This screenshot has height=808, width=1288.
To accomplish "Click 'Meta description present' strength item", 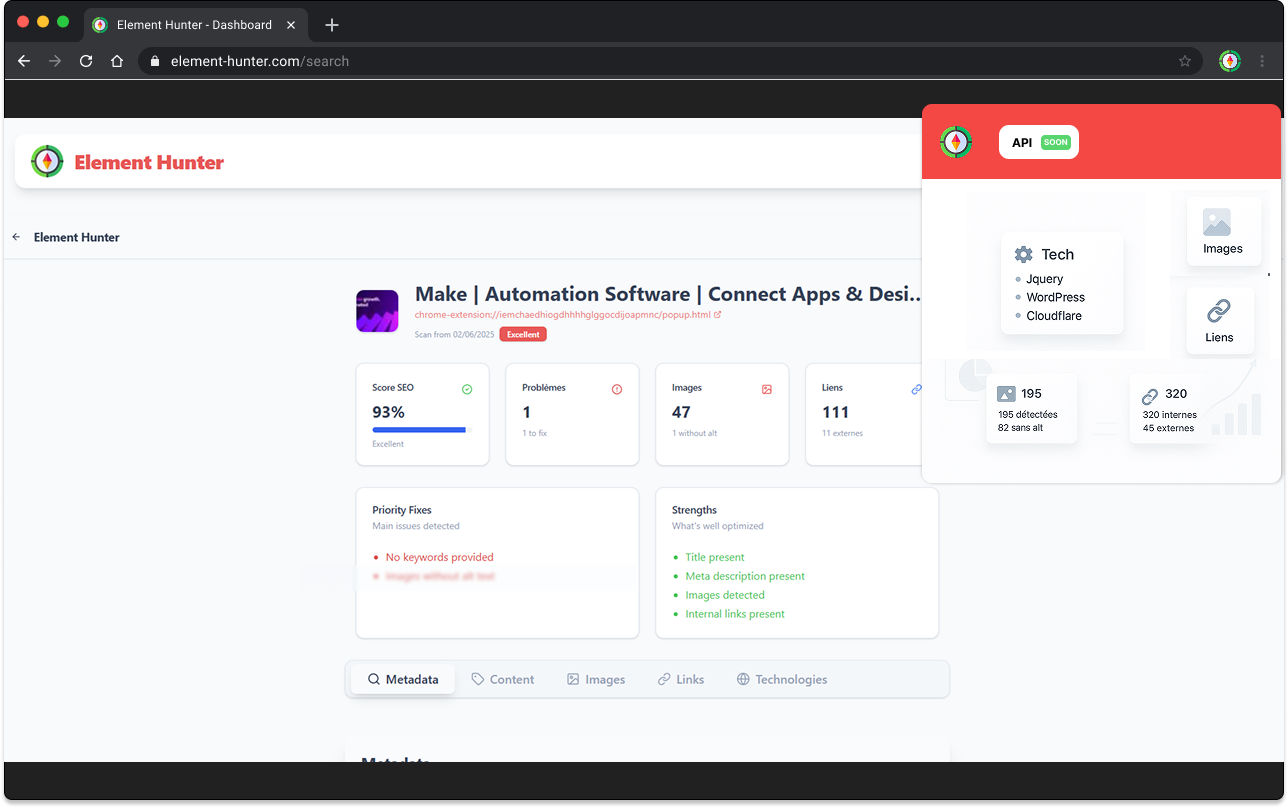I will (744, 576).
